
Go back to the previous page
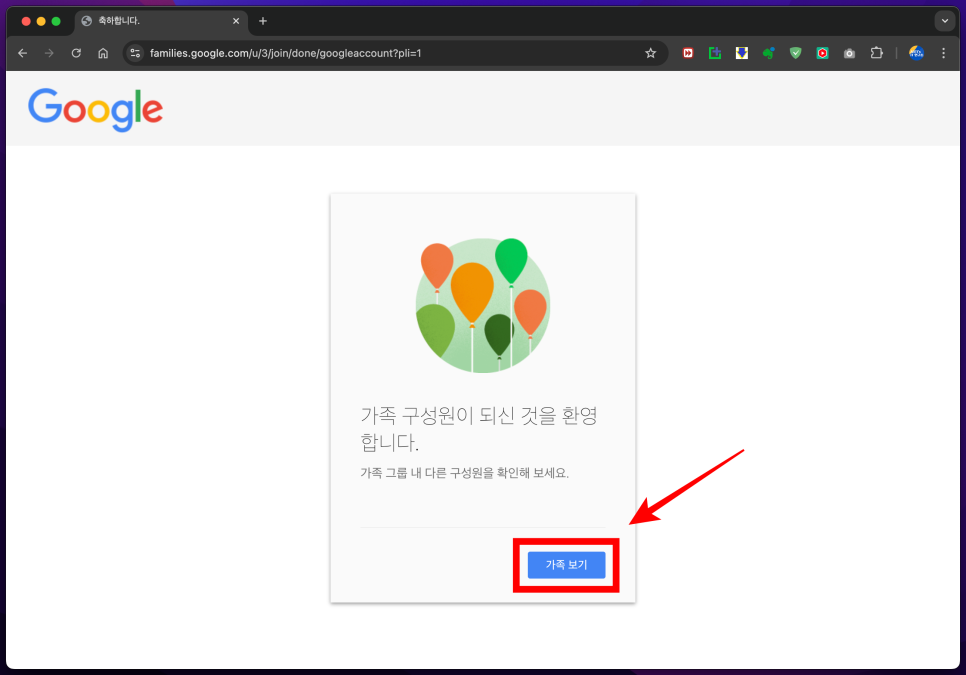point(23,54)
